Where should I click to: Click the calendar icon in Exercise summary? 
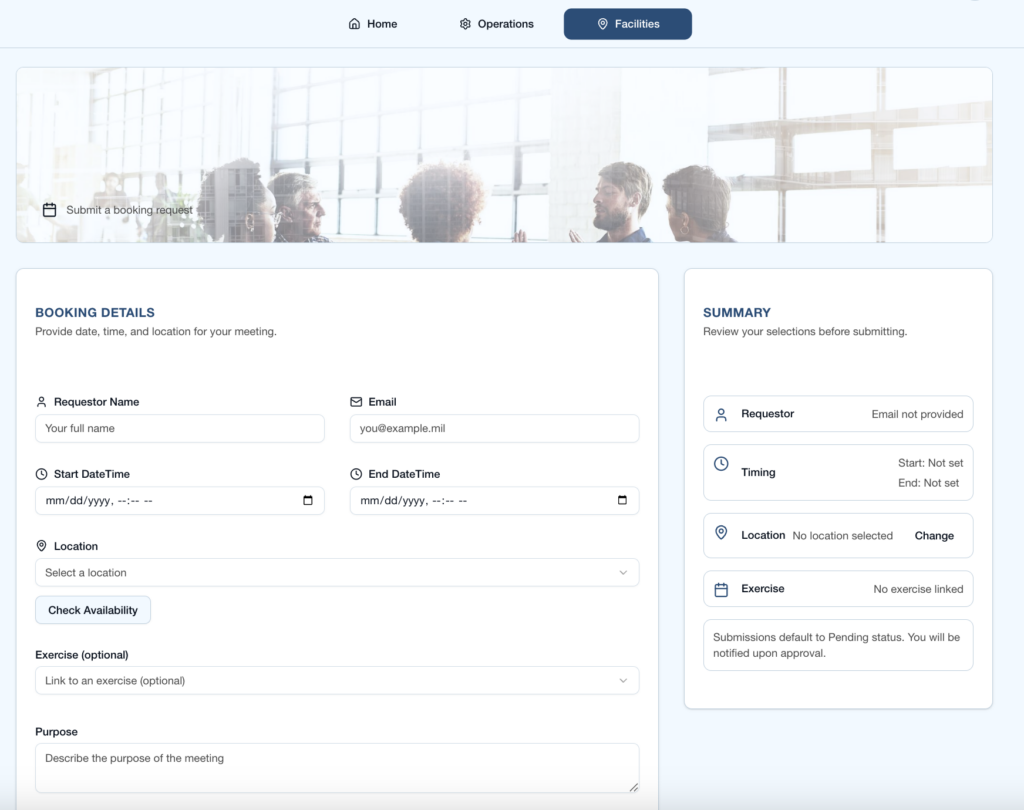coord(721,589)
